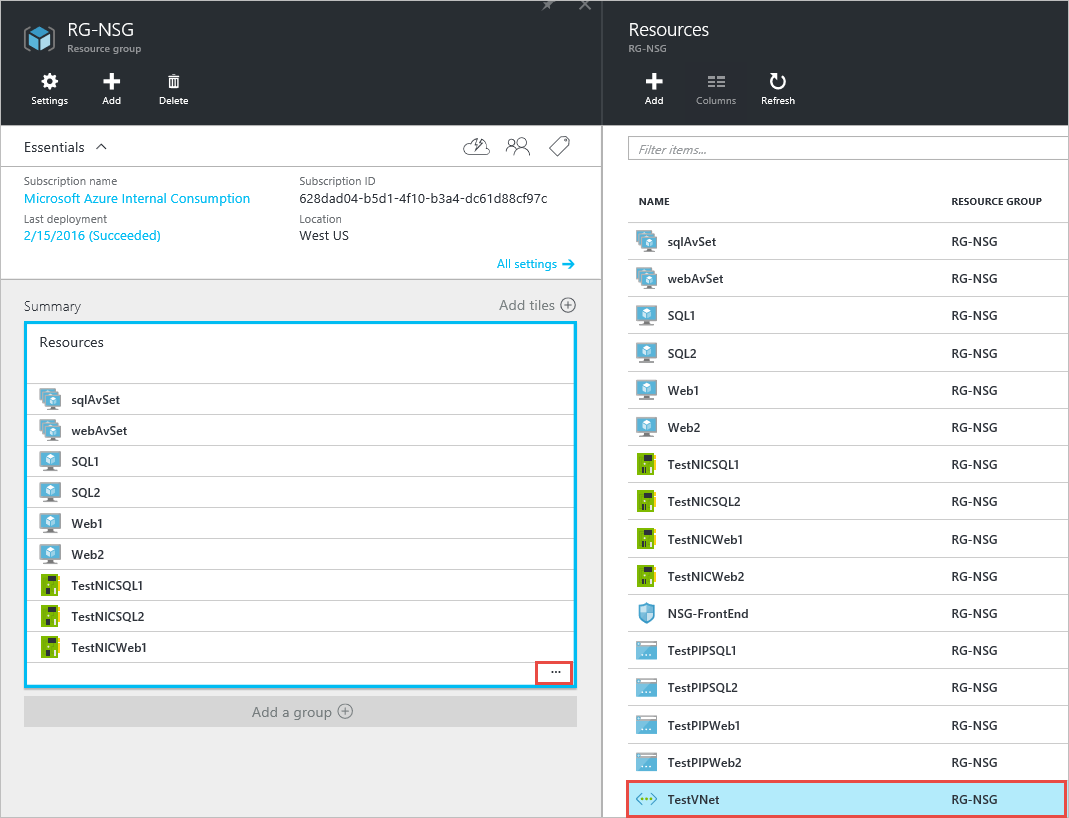Viewport: 1069px width, 818px height.
Task: Click Add tiles button
Action: tap(537, 305)
